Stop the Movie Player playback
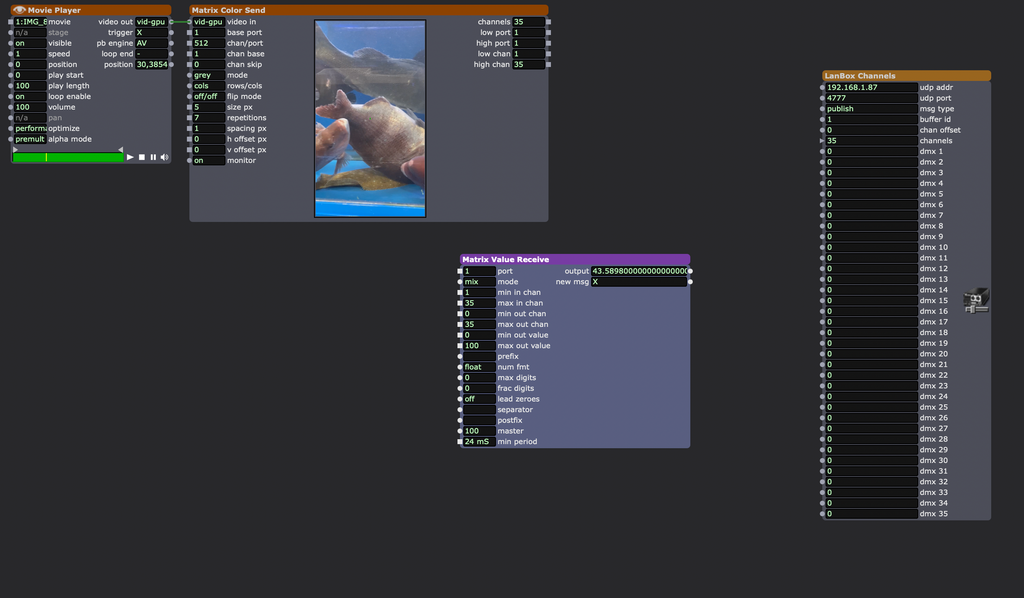 (142, 157)
